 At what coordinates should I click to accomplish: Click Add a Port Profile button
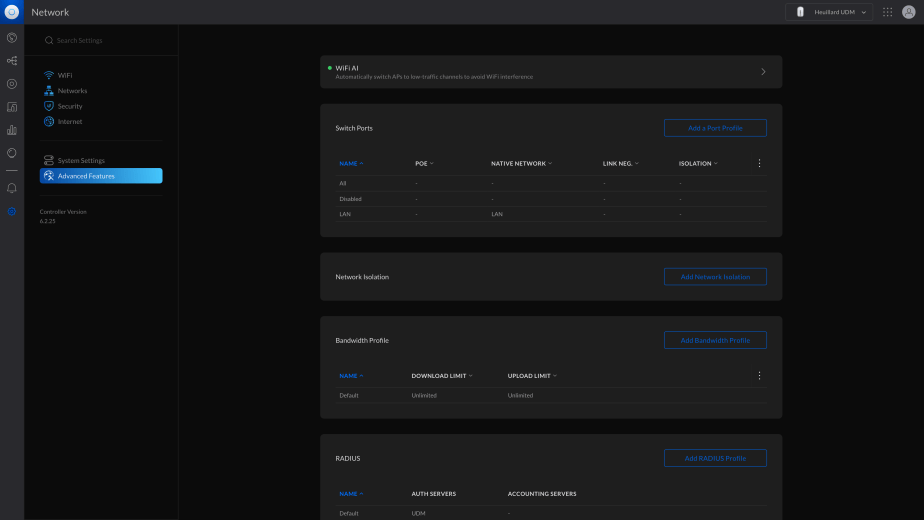point(715,128)
